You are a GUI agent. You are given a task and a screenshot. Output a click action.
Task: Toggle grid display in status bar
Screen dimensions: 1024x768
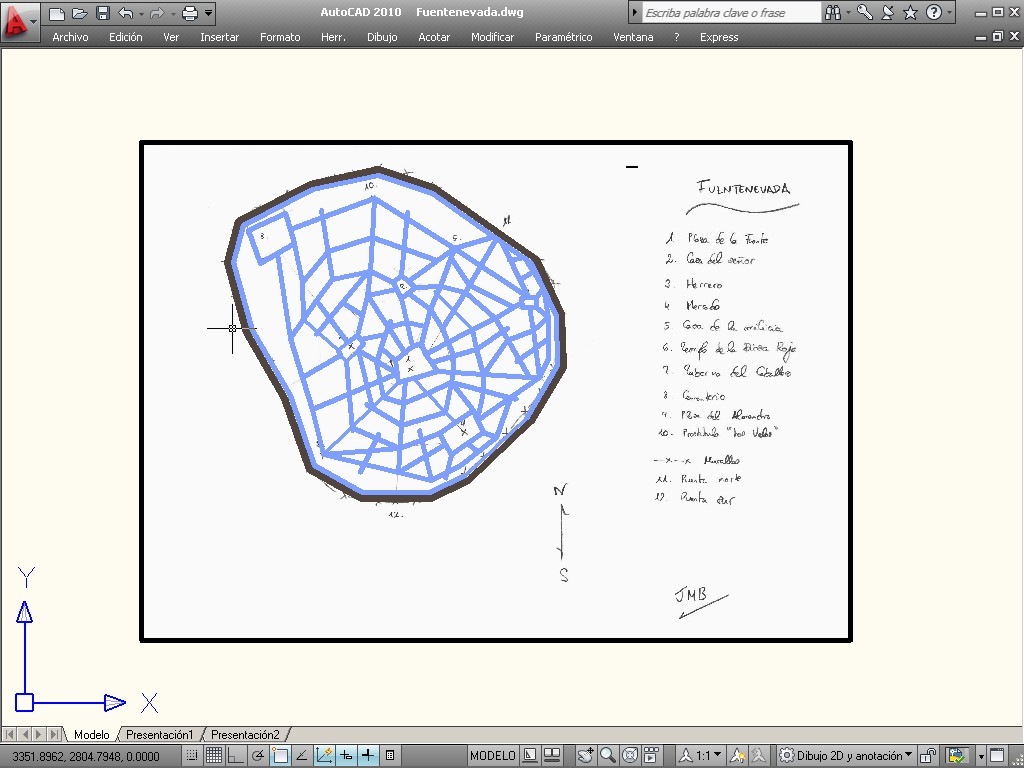214,756
